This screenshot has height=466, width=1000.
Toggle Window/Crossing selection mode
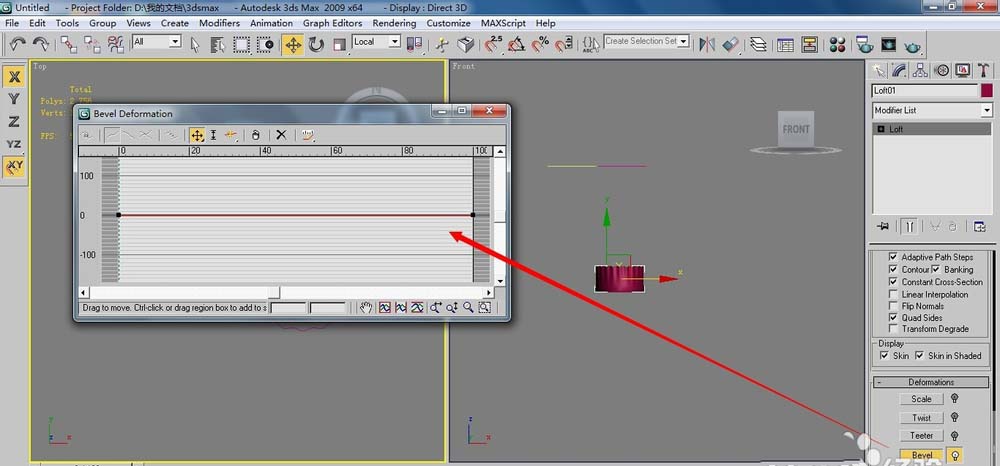click(x=265, y=45)
